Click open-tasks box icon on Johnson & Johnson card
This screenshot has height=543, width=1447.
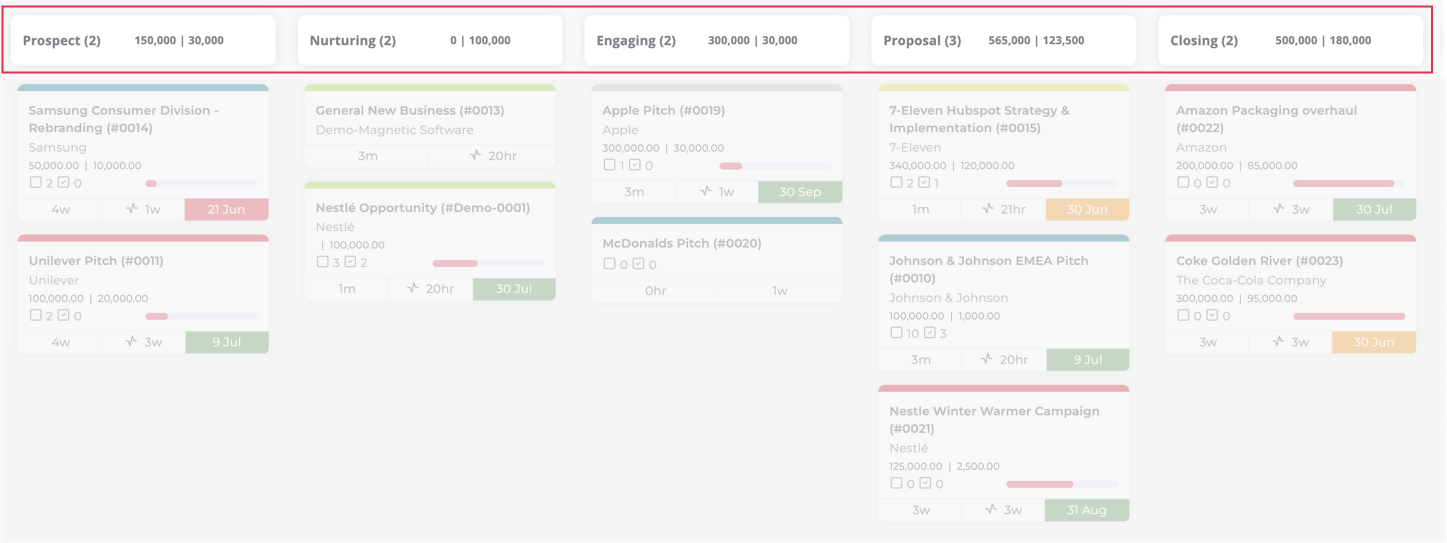coord(897,333)
